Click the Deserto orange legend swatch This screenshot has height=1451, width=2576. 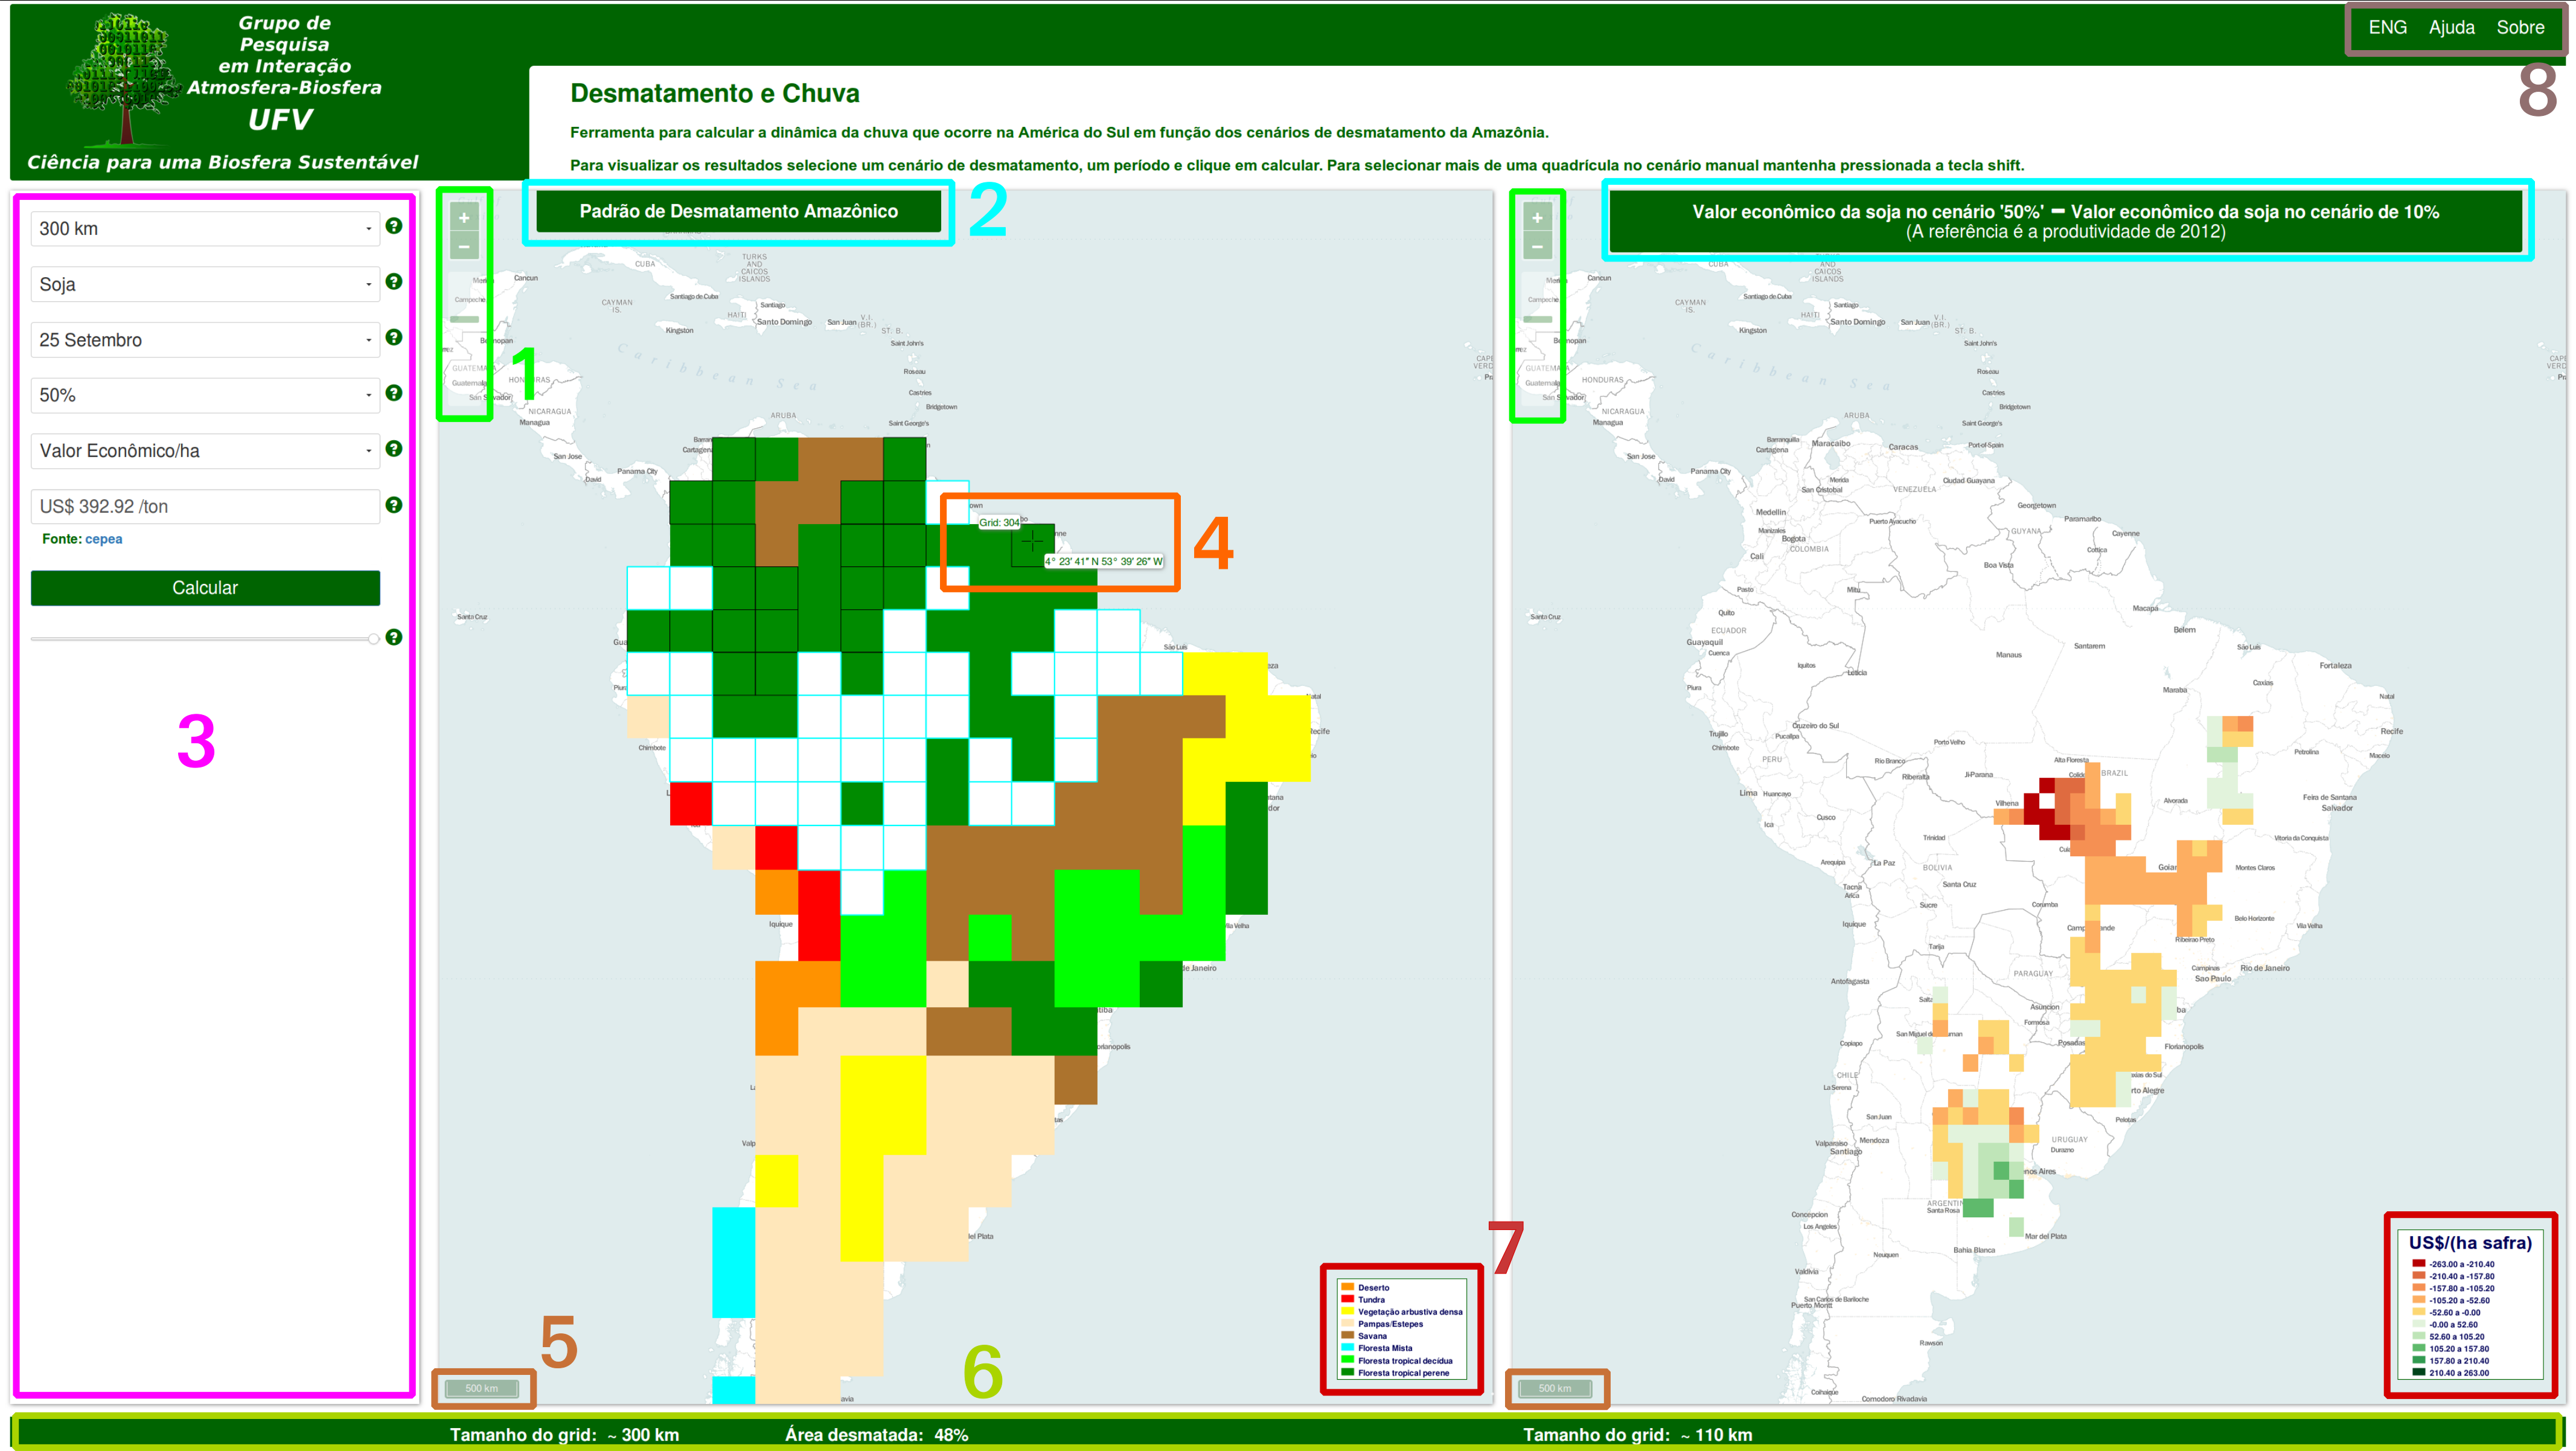click(x=1347, y=1287)
